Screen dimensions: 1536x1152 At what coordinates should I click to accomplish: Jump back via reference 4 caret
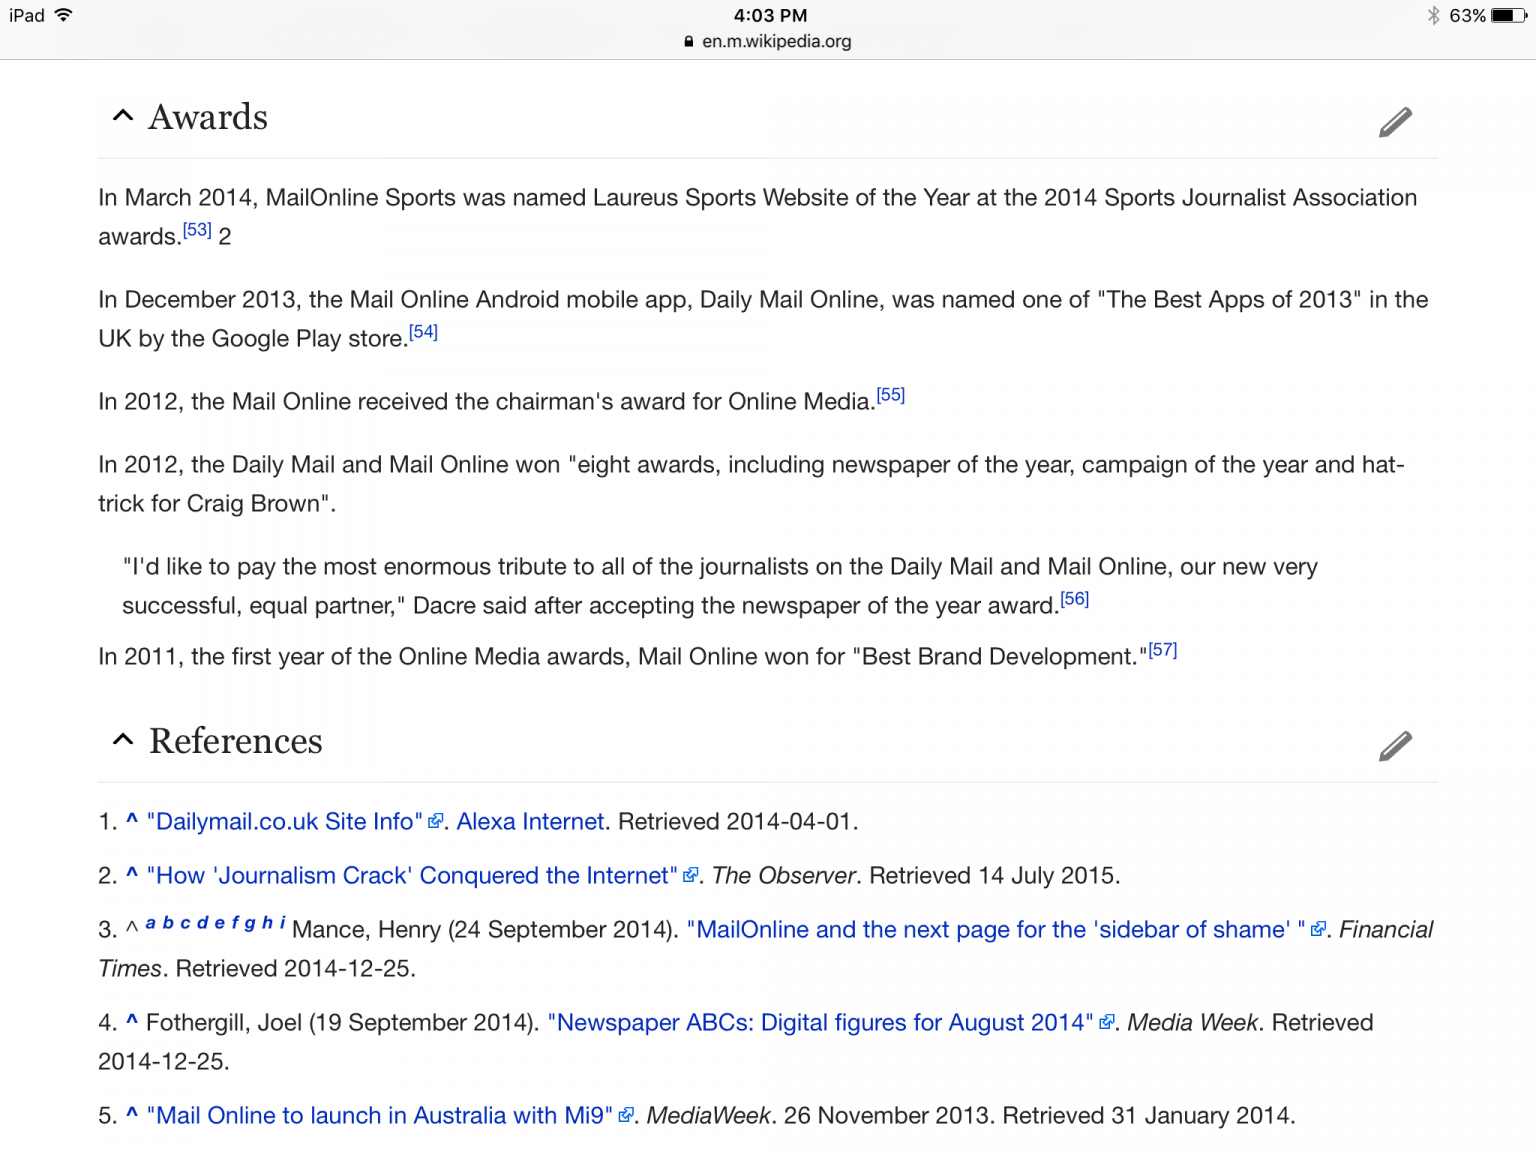tap(132, 1021)
